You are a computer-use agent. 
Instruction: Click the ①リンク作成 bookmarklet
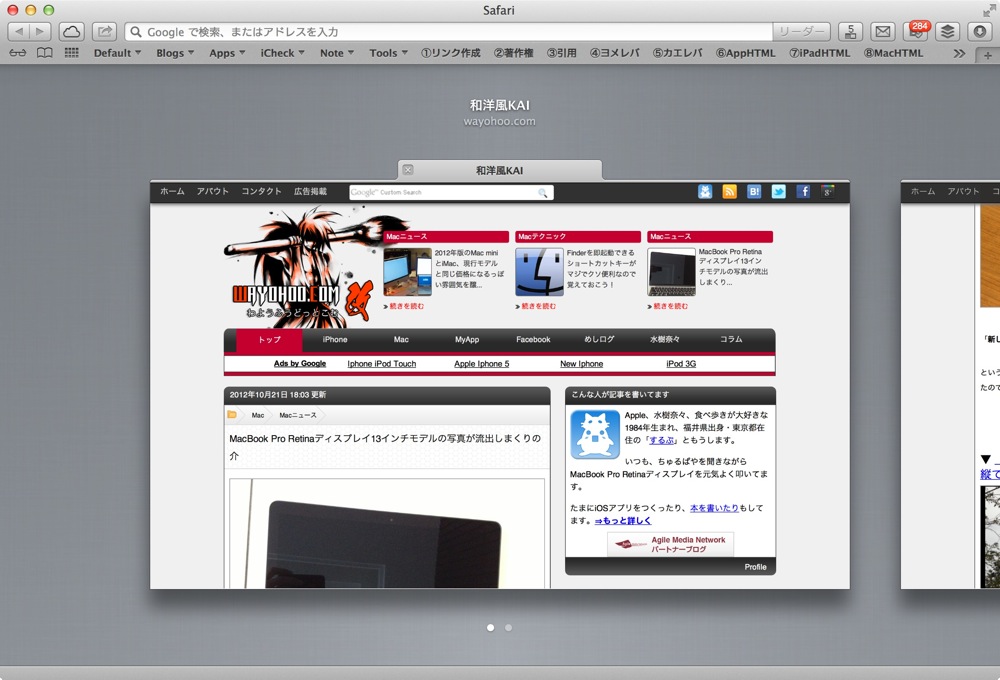tap(450, 53)
